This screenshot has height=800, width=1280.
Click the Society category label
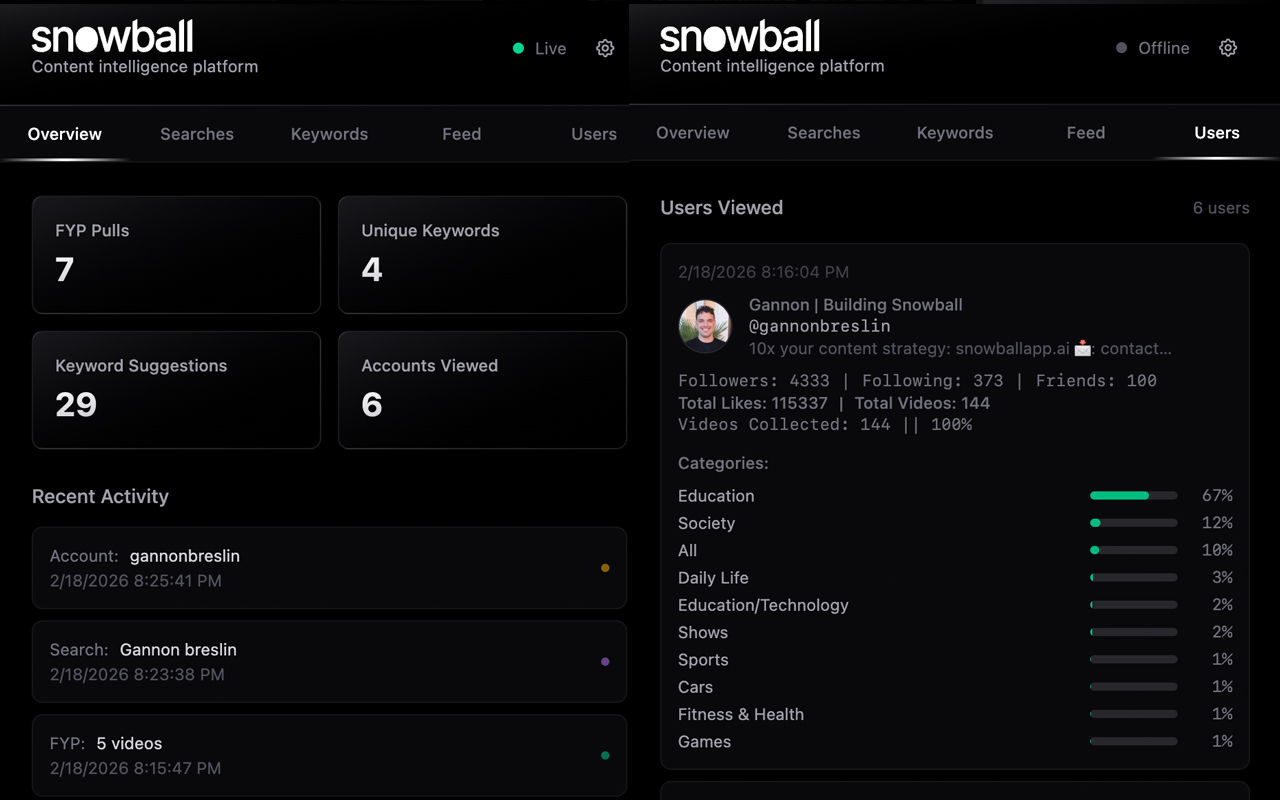pos(706,523)
